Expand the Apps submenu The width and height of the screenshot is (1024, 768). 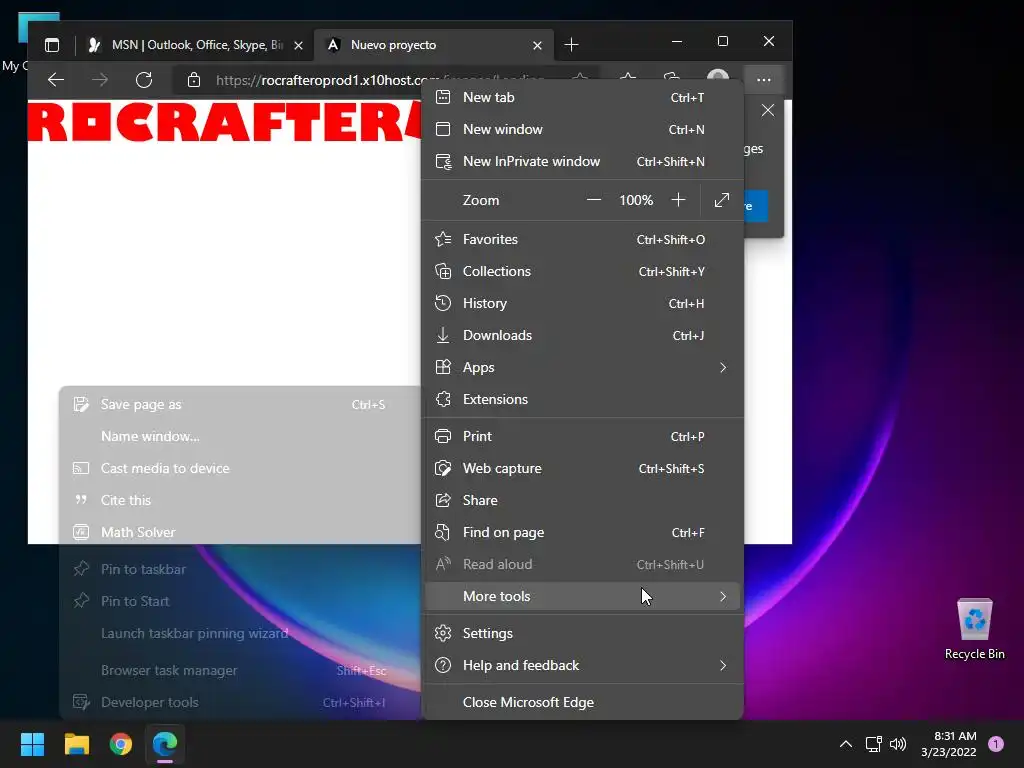[x=583, y=367]
